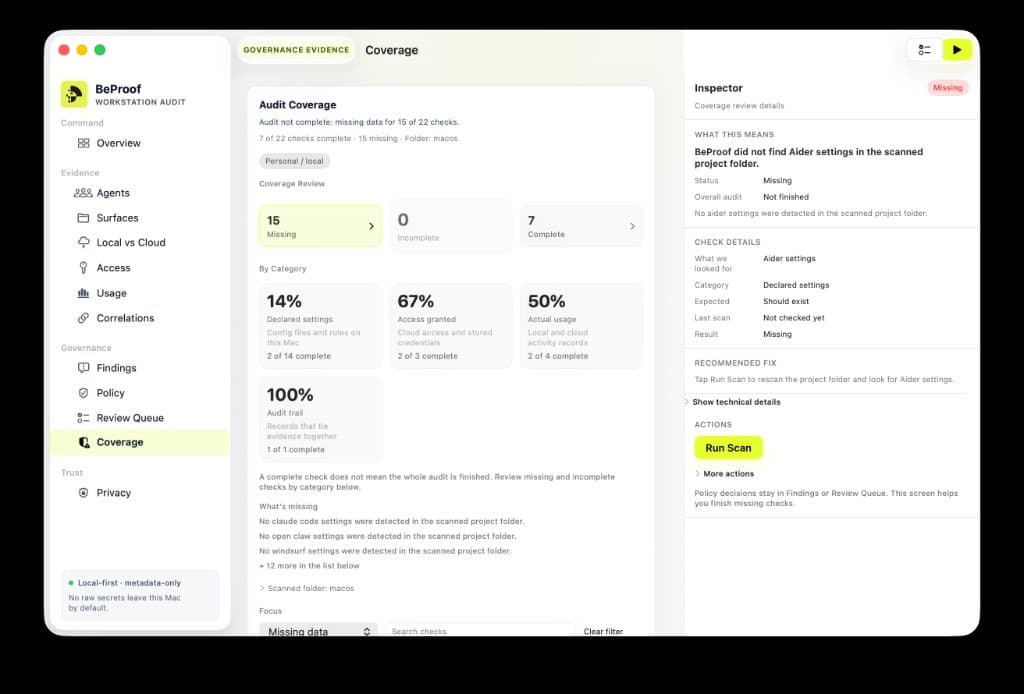Open the Findings page
1024x694 pixels.
click(x=140, y=368)
